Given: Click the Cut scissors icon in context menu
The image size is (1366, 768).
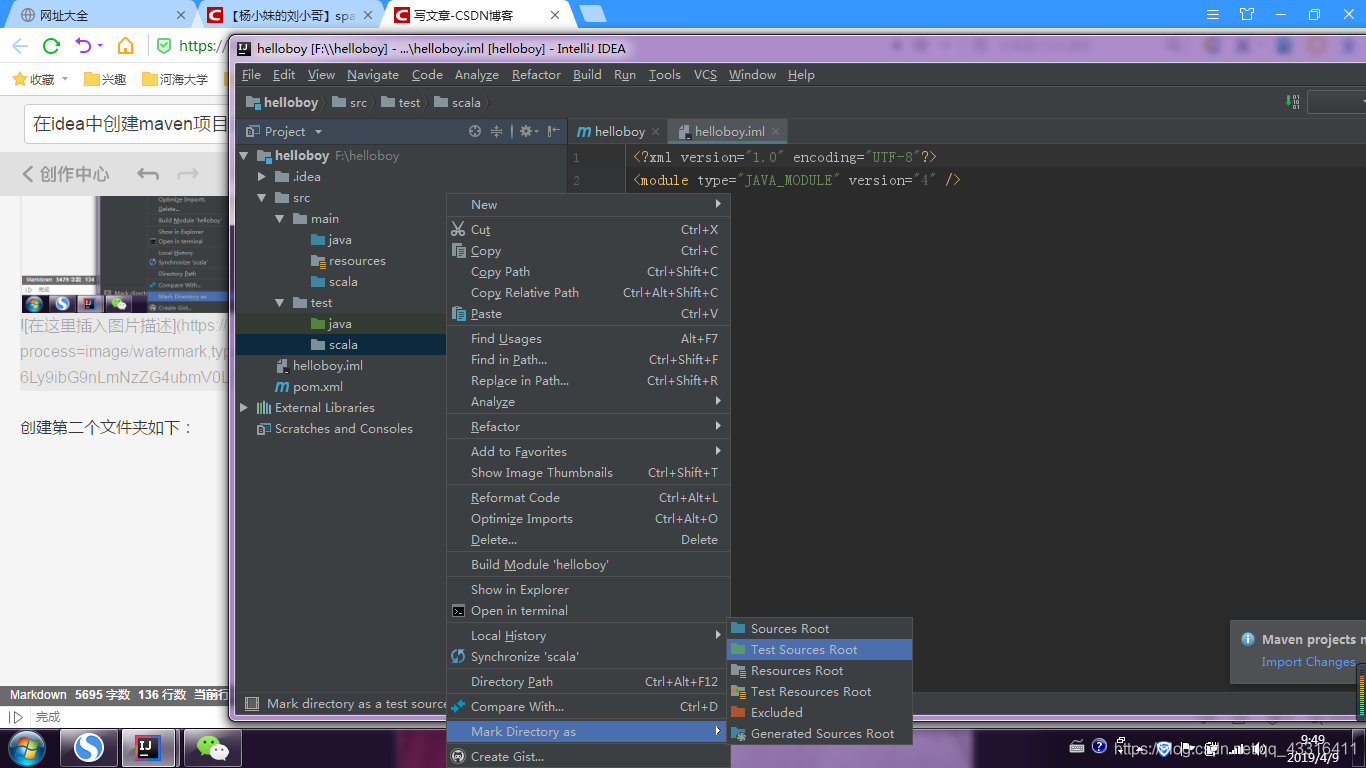Looking at the screenshot, I should point(458,229).
